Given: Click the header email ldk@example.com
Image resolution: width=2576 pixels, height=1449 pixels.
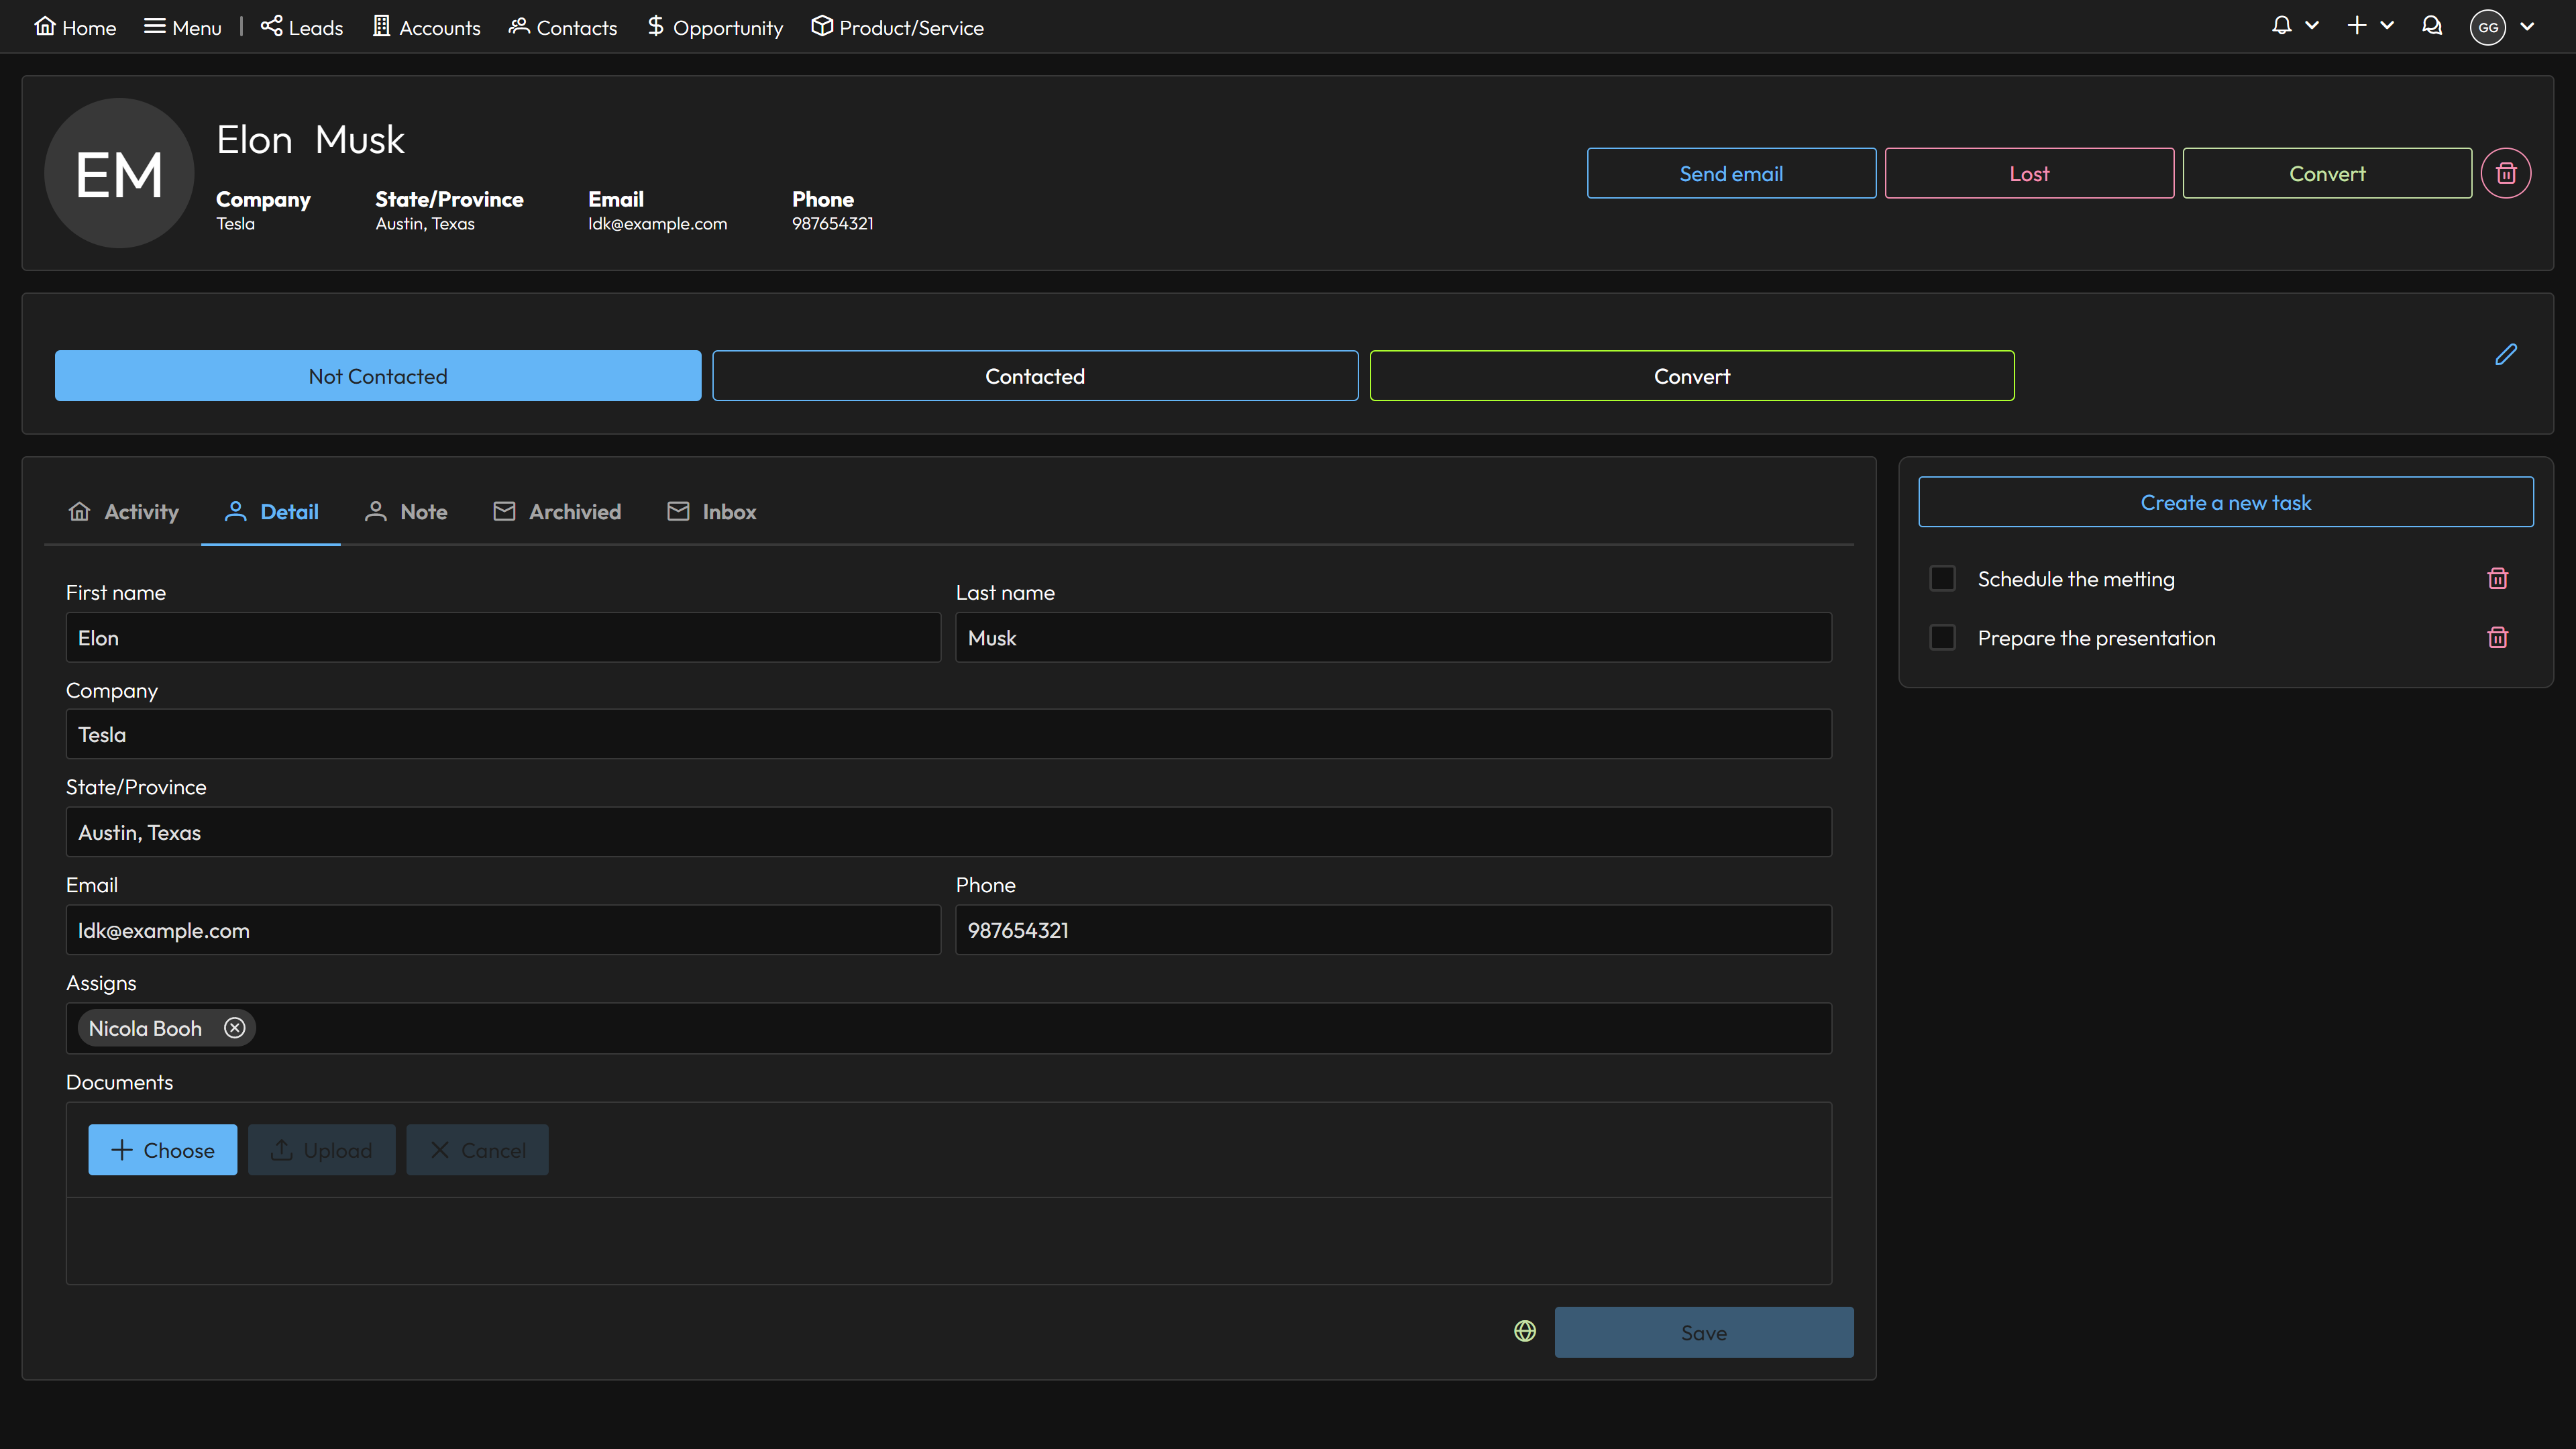Looking at the screenshot, I should click(657, 224).
